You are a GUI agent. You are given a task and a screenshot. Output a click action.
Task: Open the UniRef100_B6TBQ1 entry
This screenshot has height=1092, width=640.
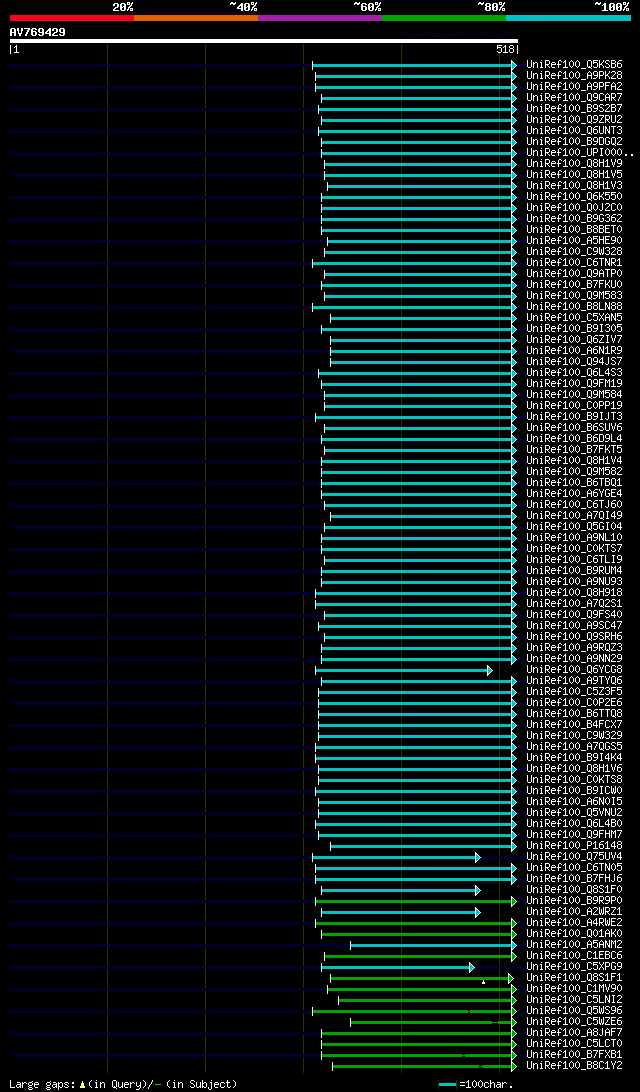point(575,482)
